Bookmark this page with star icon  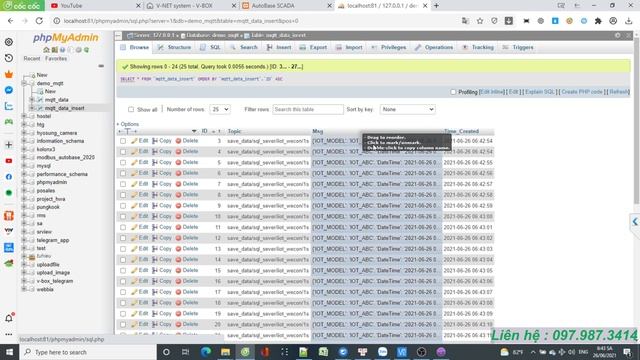480,20
